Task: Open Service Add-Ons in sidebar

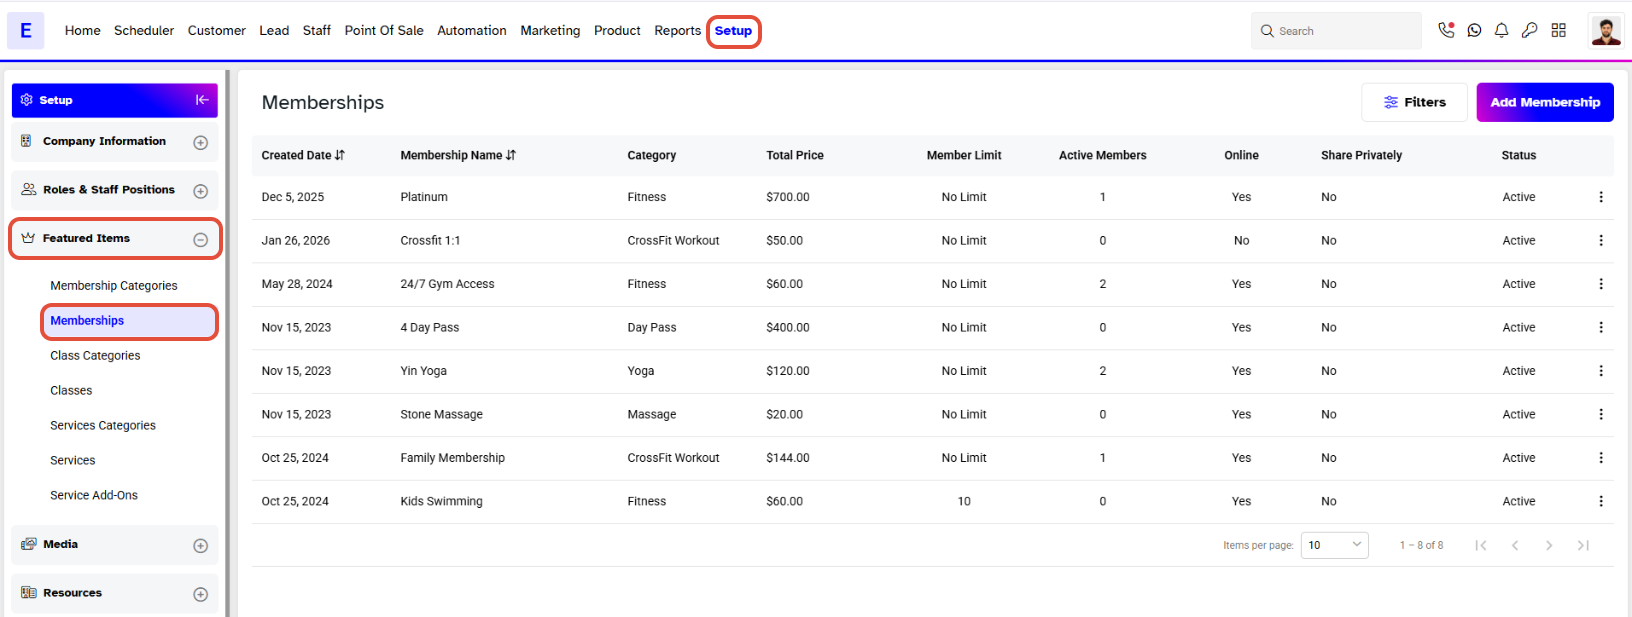Action: (x=94, y=496)
